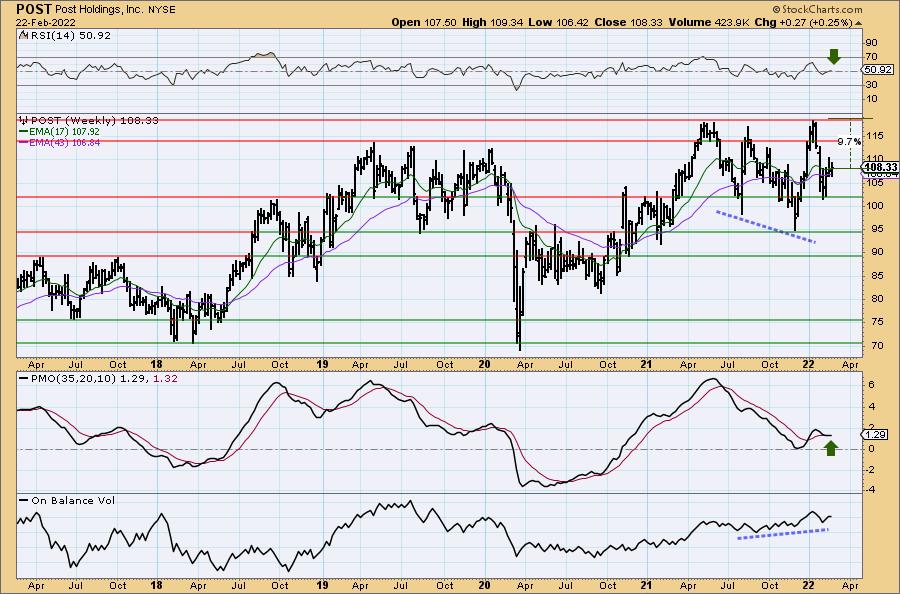
Task: Open the StockCharts.com copyright link
Action: (817, 9)
